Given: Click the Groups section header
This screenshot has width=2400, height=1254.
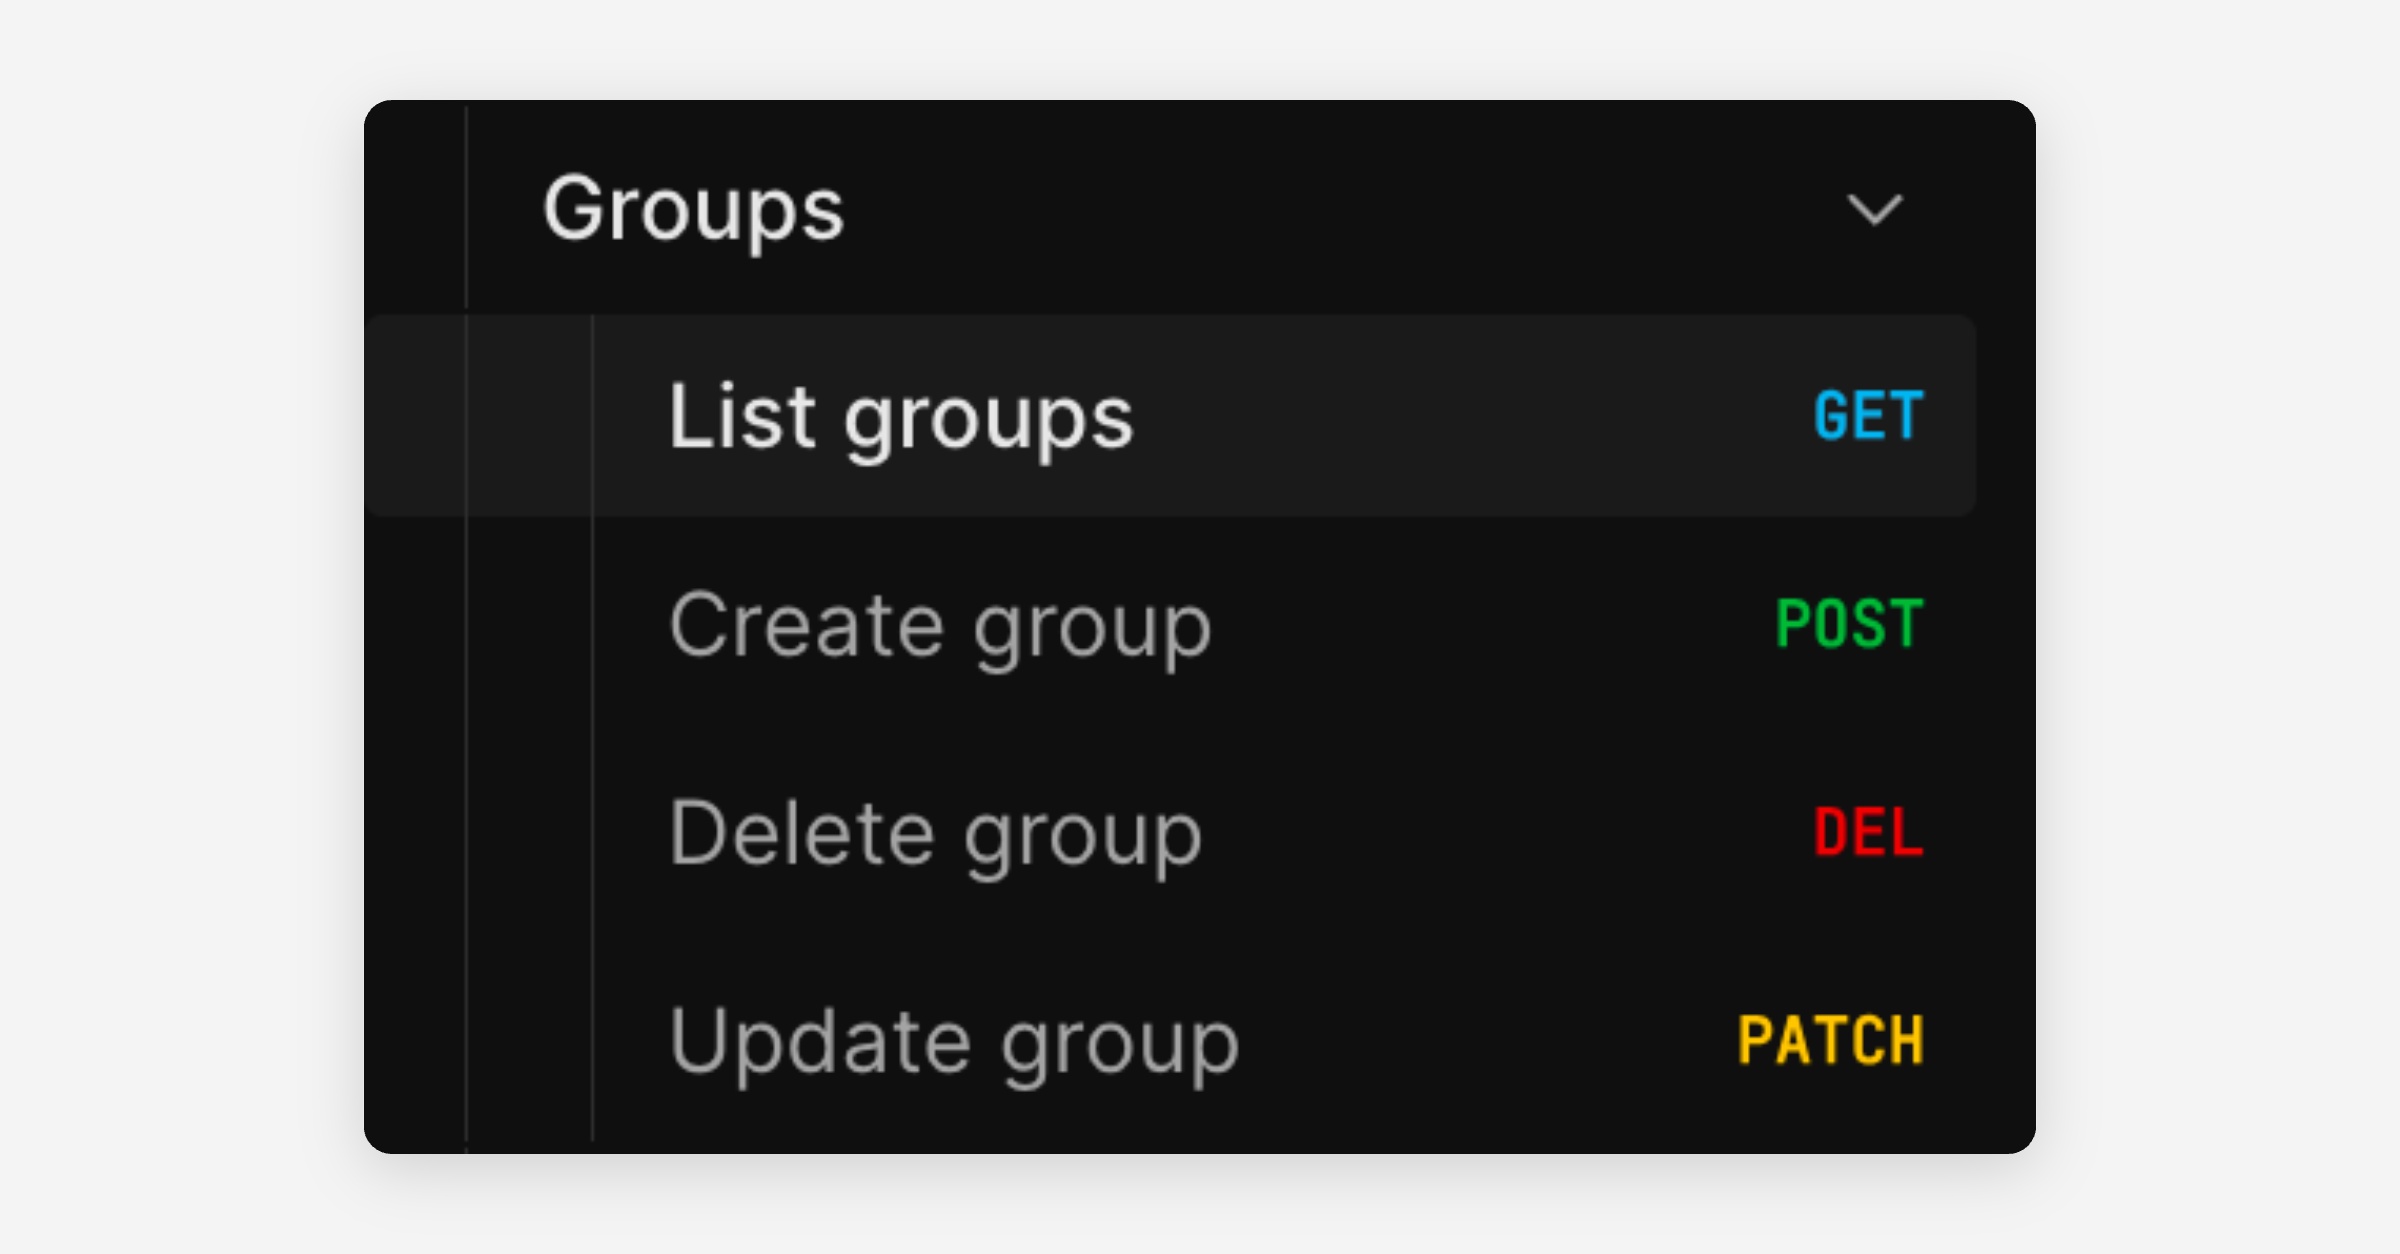Looking at the screenshot, I should coord(1221,208).
